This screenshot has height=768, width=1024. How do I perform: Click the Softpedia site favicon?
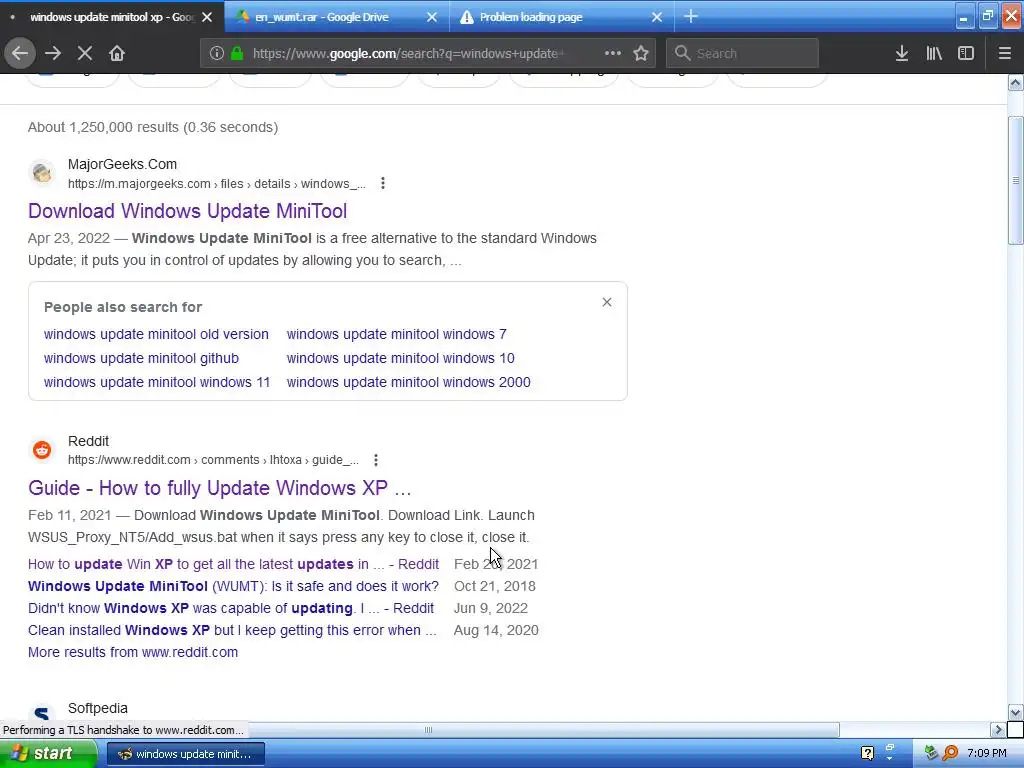(x=42, y=714)
